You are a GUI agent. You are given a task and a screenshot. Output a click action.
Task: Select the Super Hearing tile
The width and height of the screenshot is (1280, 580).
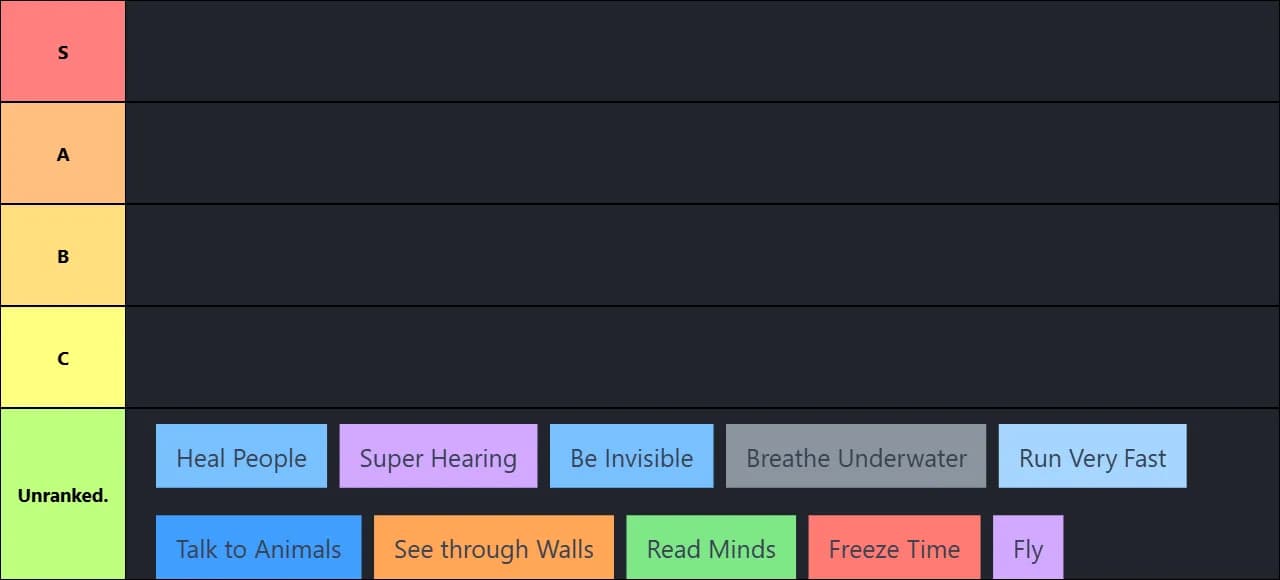(x=438, y=456)
